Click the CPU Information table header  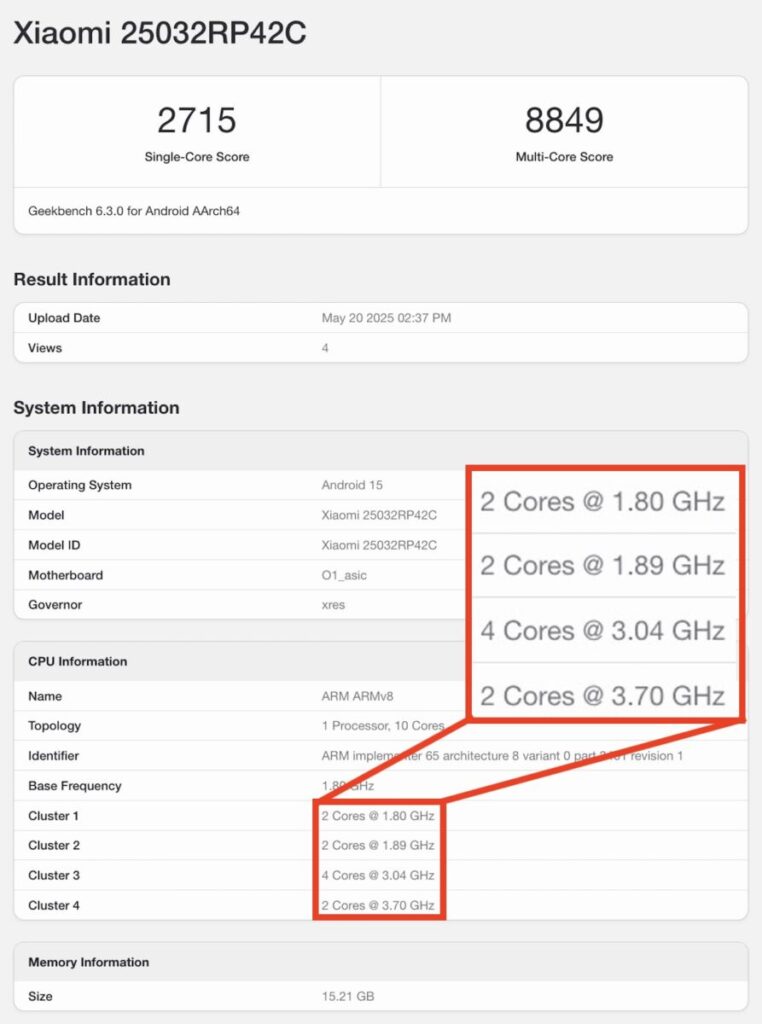pyautogui.click(x=78, y=662)
